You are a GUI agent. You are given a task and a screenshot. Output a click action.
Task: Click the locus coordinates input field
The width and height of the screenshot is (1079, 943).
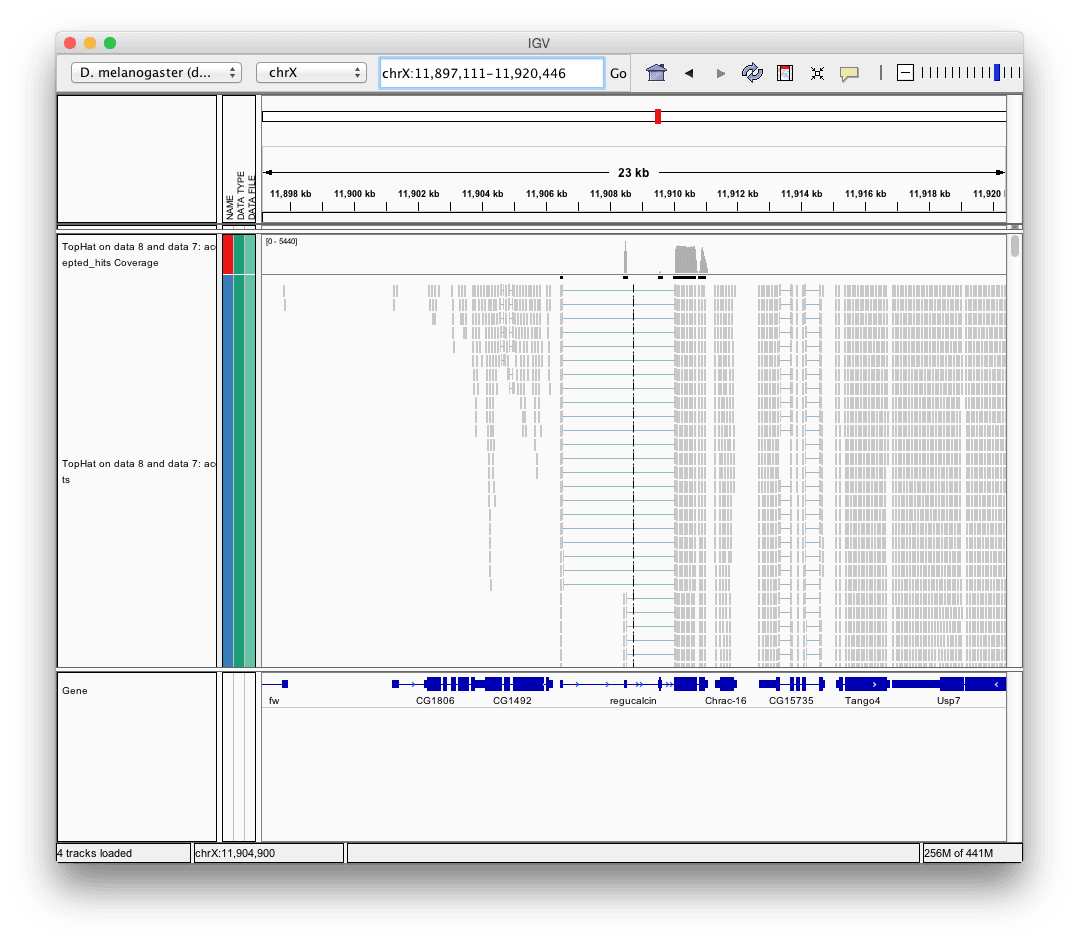(x=491, y=73)
